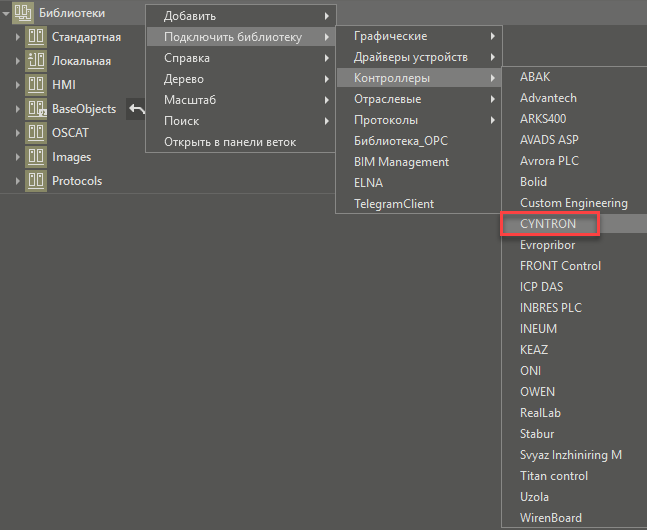The width and height of the screenshot is (647, 530).
Task: Click the back arrow icon beside BaseObjects
Action: (136, 109)
